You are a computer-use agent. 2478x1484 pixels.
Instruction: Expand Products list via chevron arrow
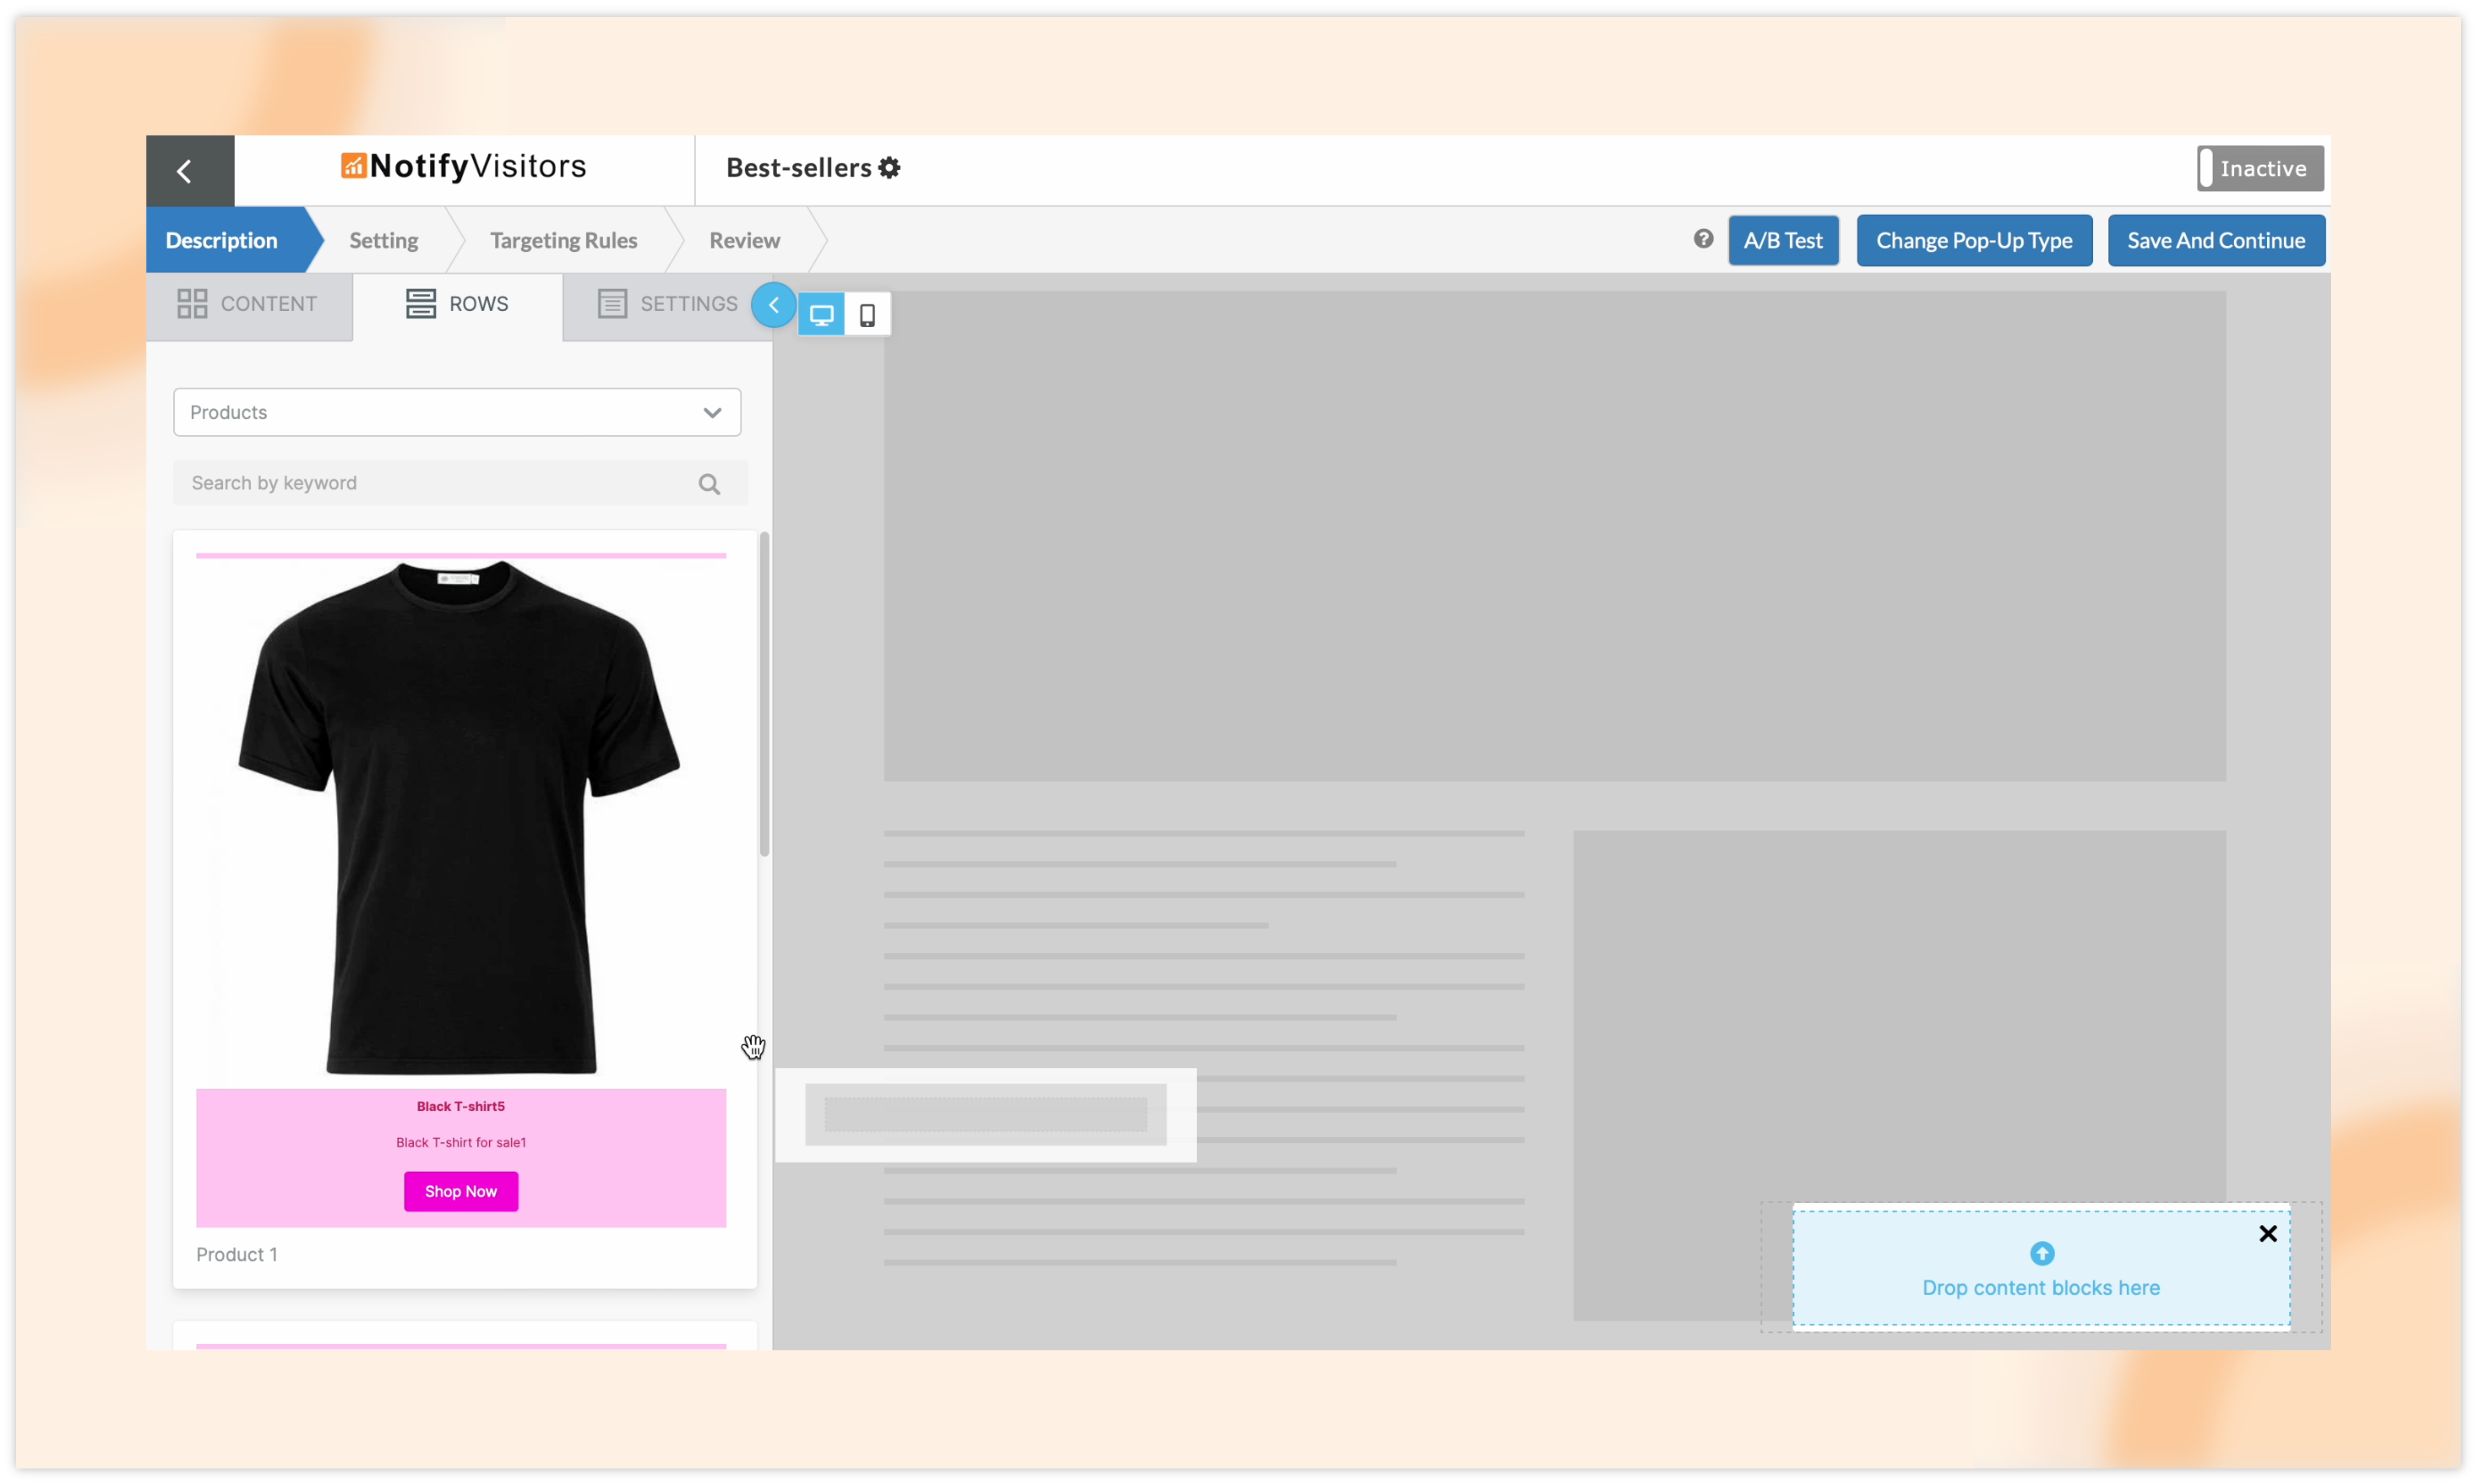712,413
